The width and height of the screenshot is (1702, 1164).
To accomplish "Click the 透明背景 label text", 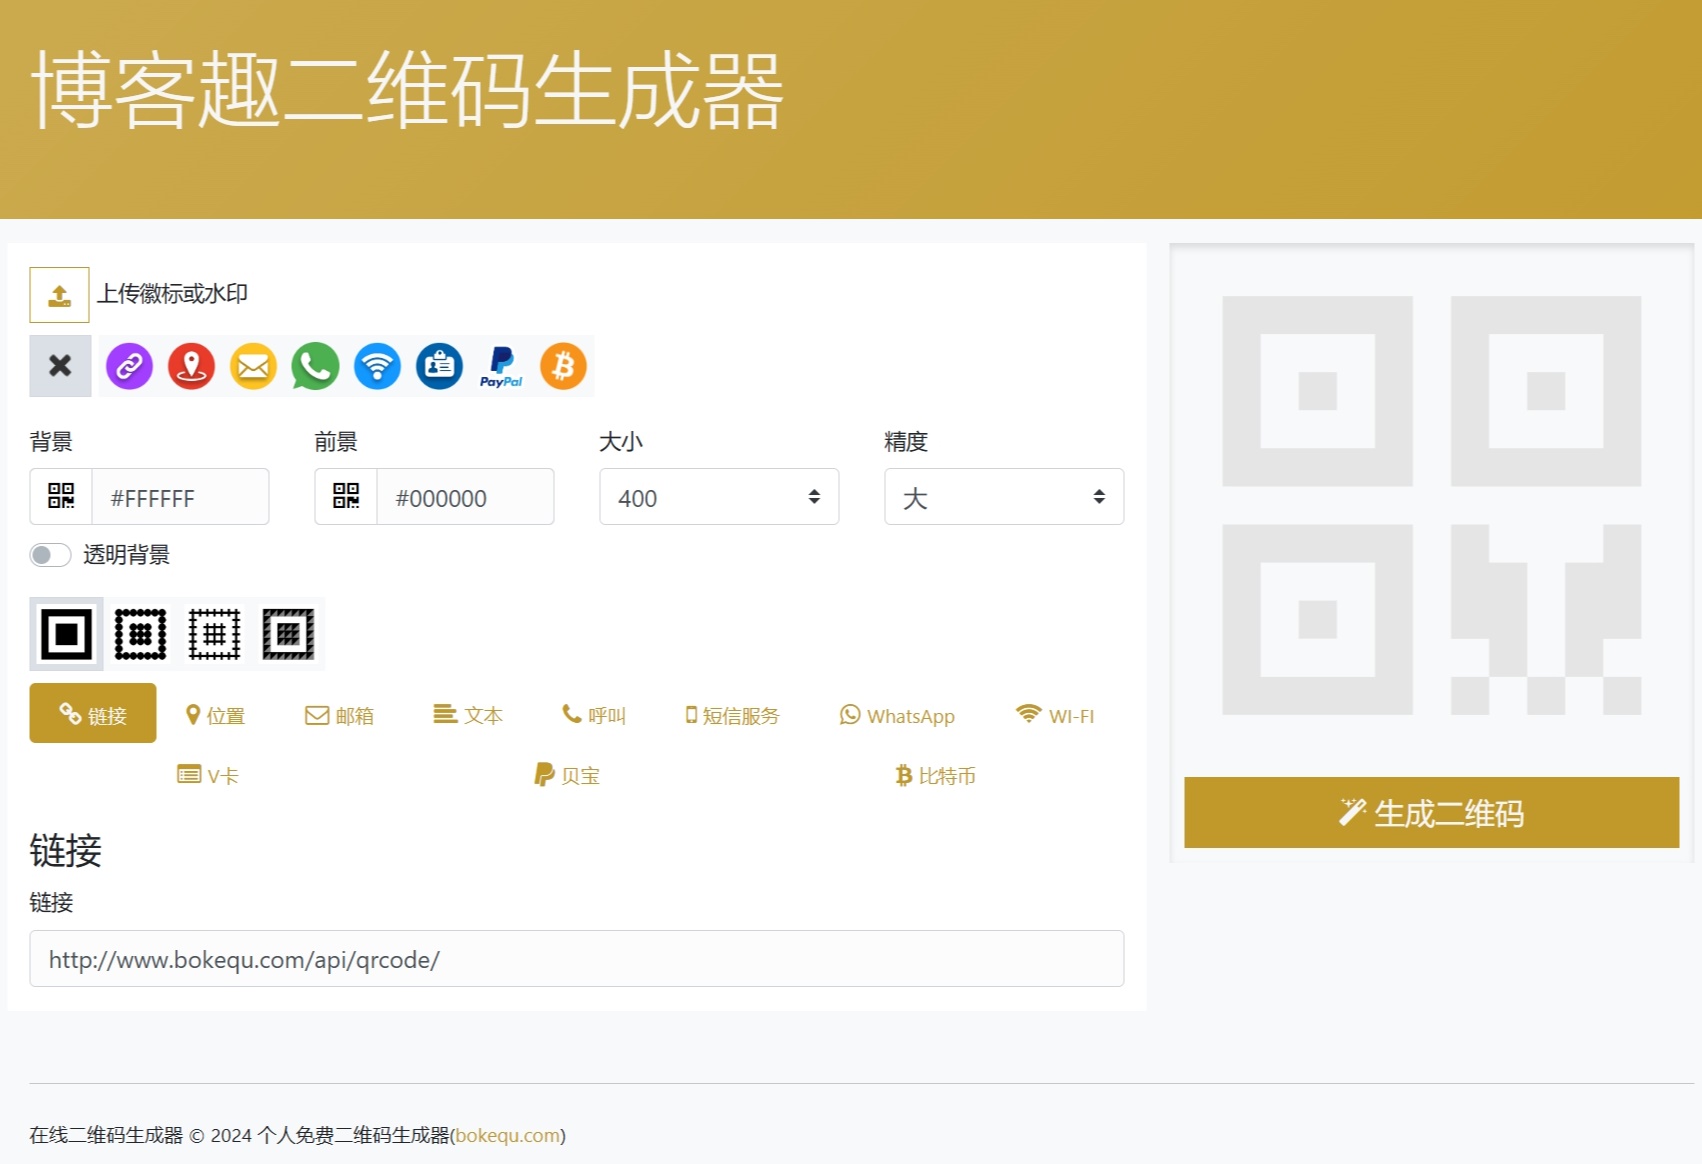I will pos(126,555).
